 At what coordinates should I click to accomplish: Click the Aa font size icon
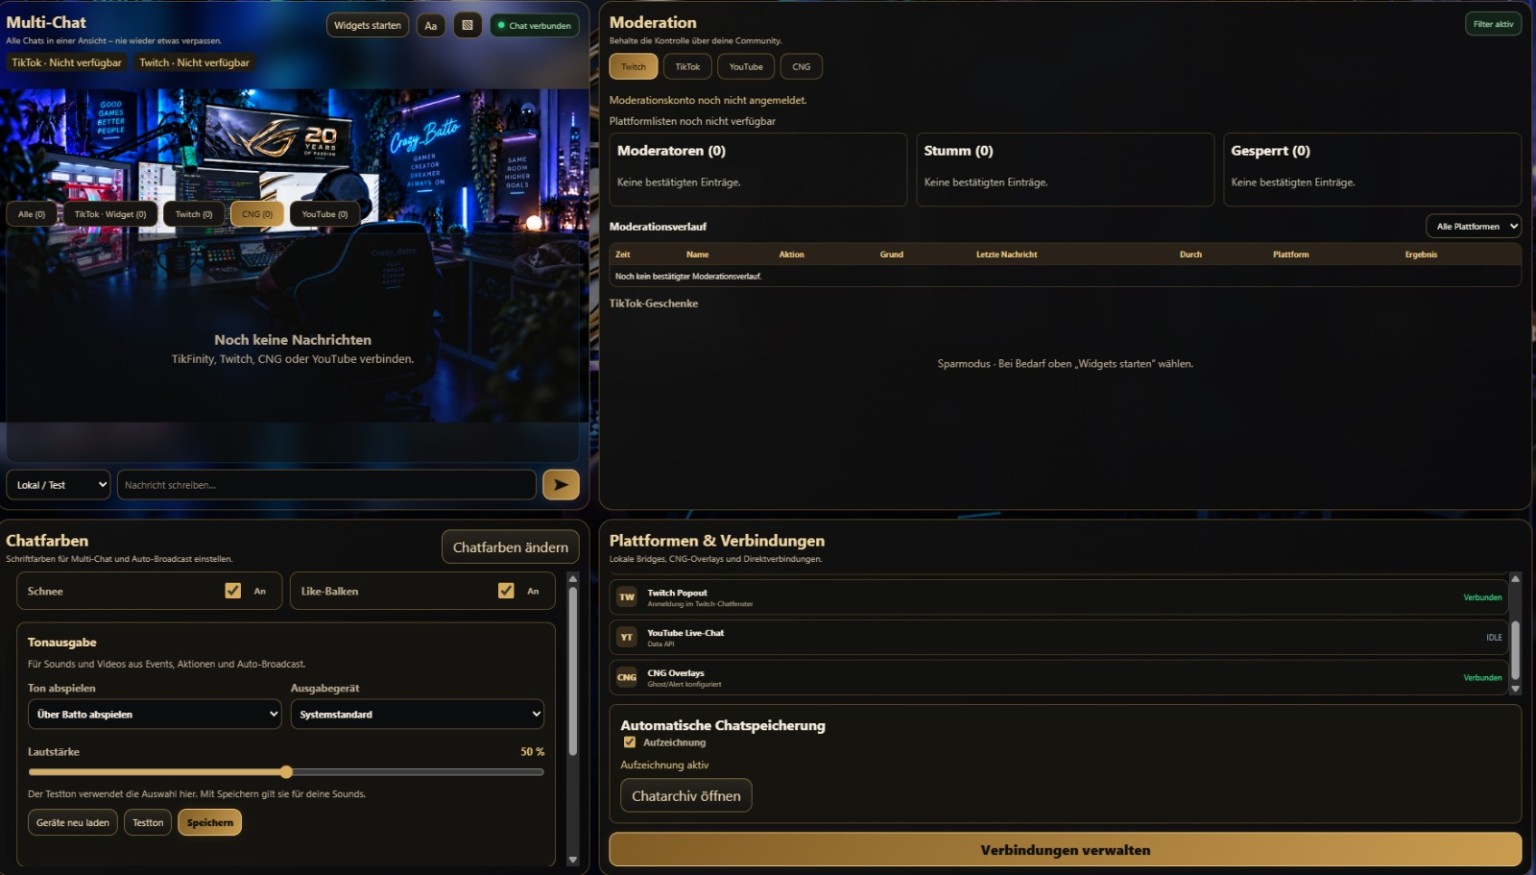[x=431, y=26]
